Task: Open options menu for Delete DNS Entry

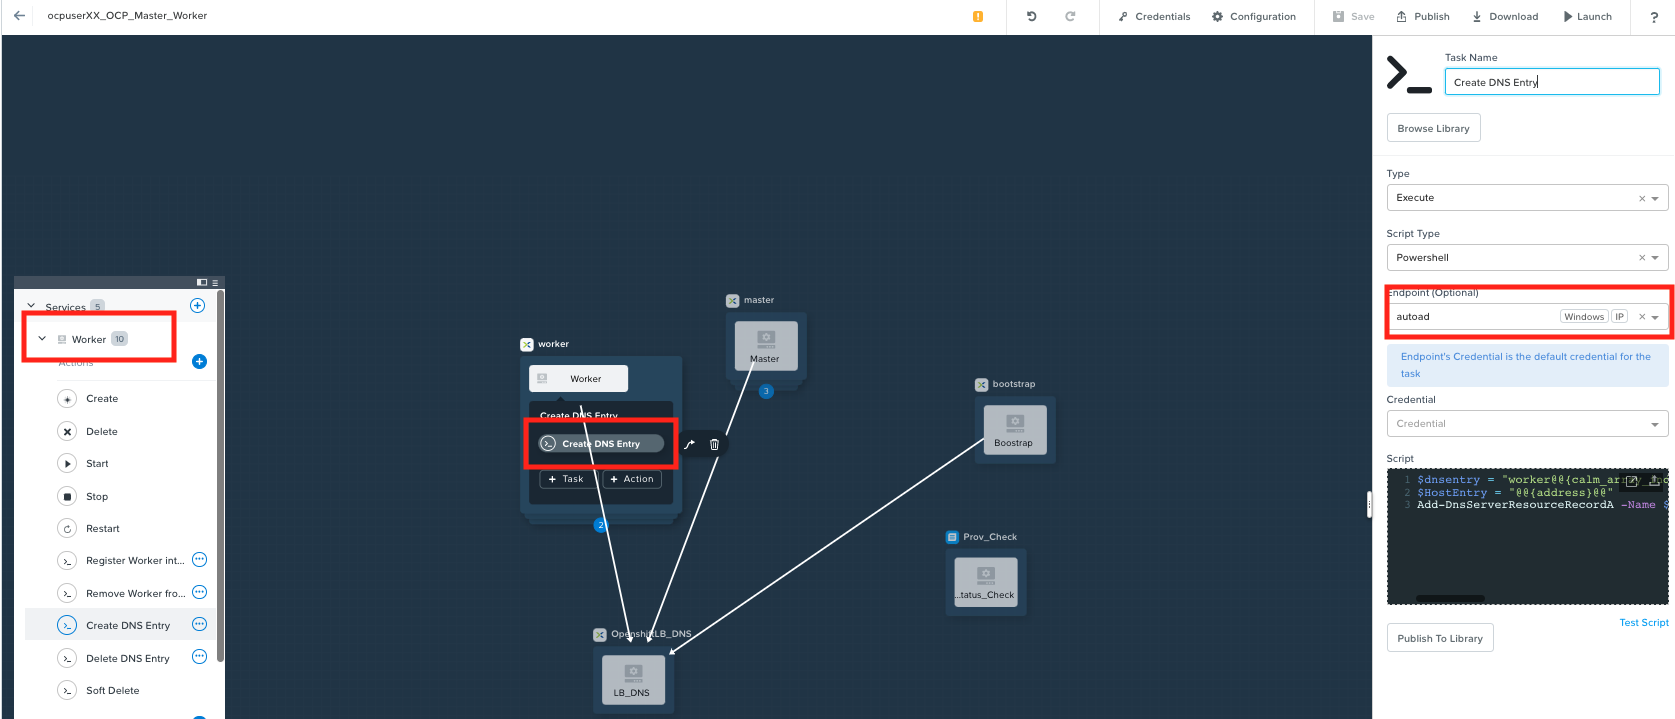Action: coord(199,657)
